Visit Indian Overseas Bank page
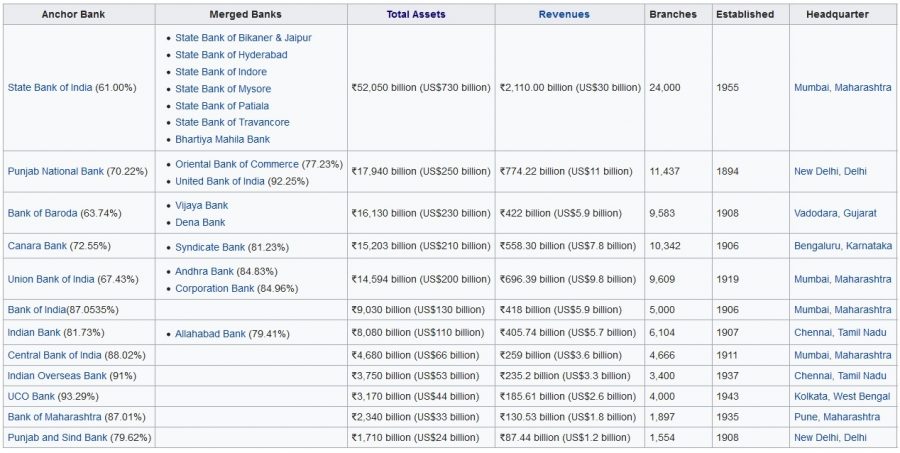Image resolution: width=900 pixels, height=453 pixels. tap(57, 376)
